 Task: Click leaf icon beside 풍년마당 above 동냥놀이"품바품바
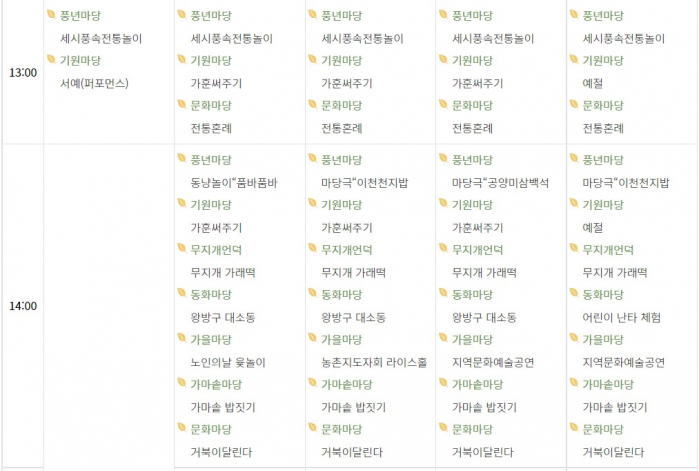182,159
